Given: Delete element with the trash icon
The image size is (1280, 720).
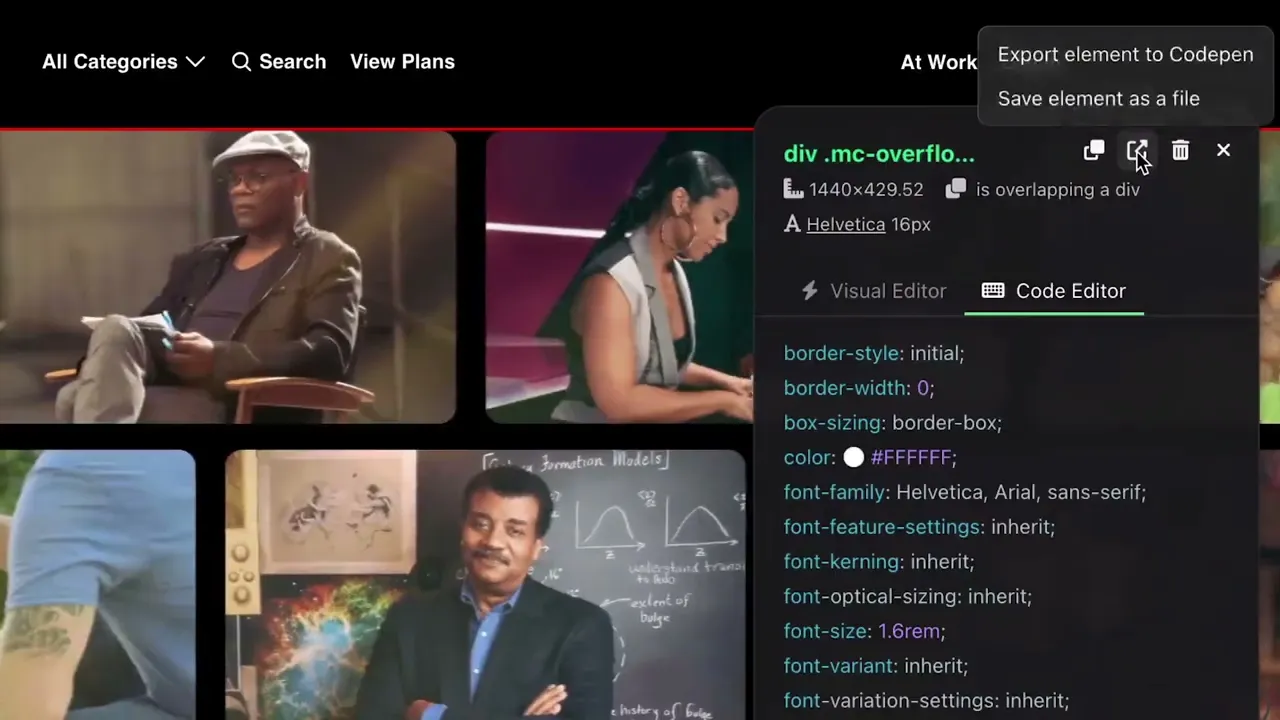Looking at the screenshot, I should click(1180, 150).
